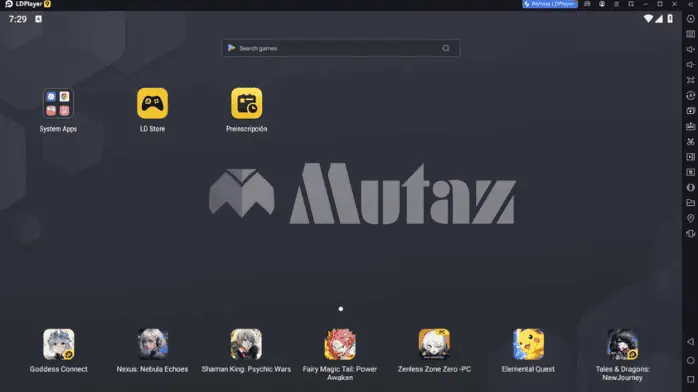The width and height of the screenshot is (698, 392).
Task: Toggle full screen from the sidebar
Action: pyautogui.click(x=690, y=80)
